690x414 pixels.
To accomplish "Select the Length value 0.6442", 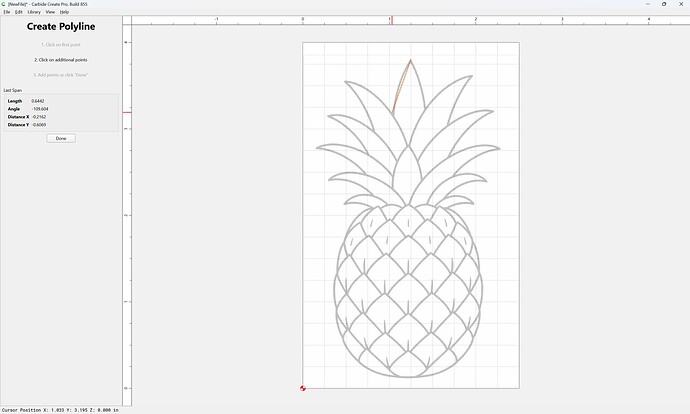I will point(38,101).
